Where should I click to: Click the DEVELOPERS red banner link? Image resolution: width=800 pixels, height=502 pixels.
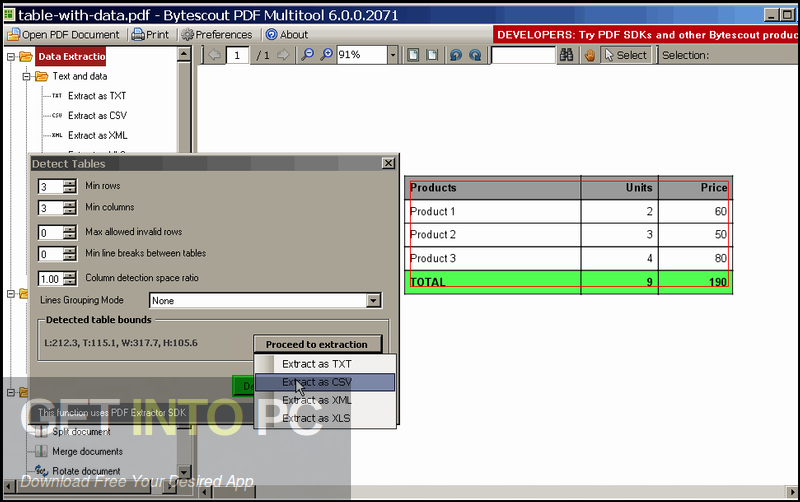click(x=646, y=35)
